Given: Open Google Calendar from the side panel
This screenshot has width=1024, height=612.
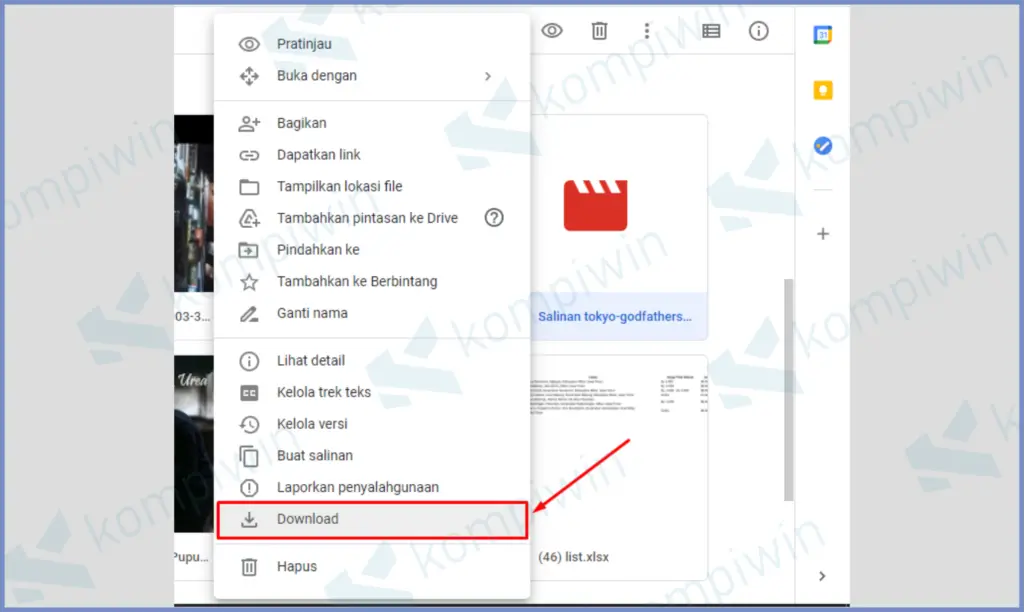Looking at the screenshot, I should tap(822, 35).
